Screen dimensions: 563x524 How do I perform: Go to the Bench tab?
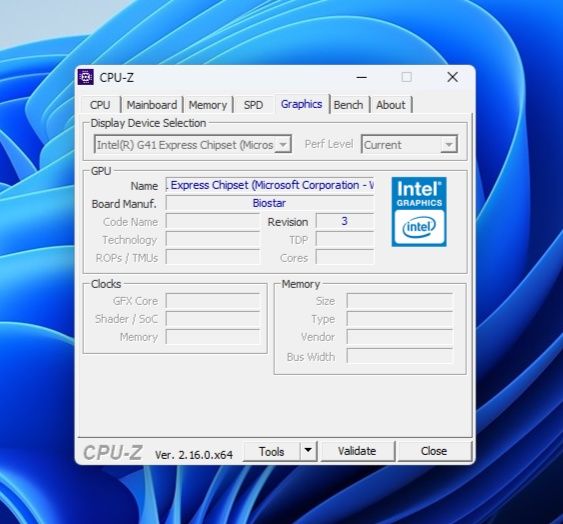[348, 105]
